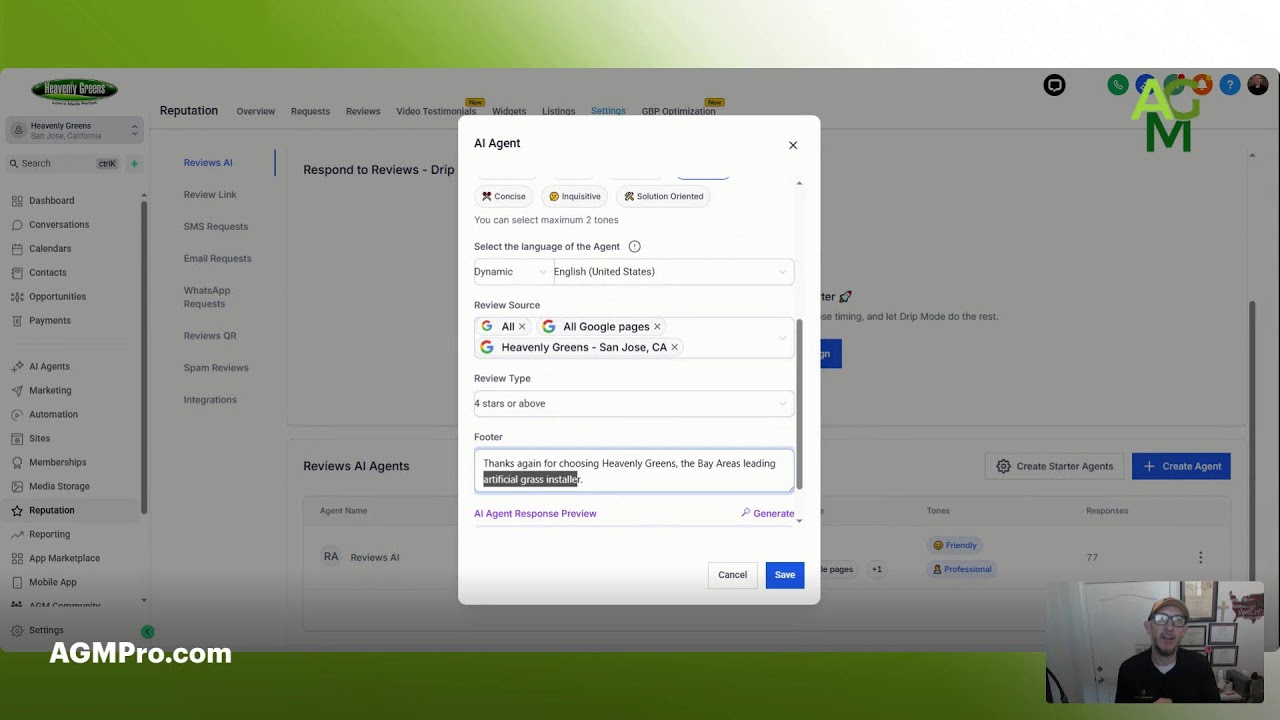1280x720 pixels.
Task: Click Generate response preview link
Action: coord(768,514)
